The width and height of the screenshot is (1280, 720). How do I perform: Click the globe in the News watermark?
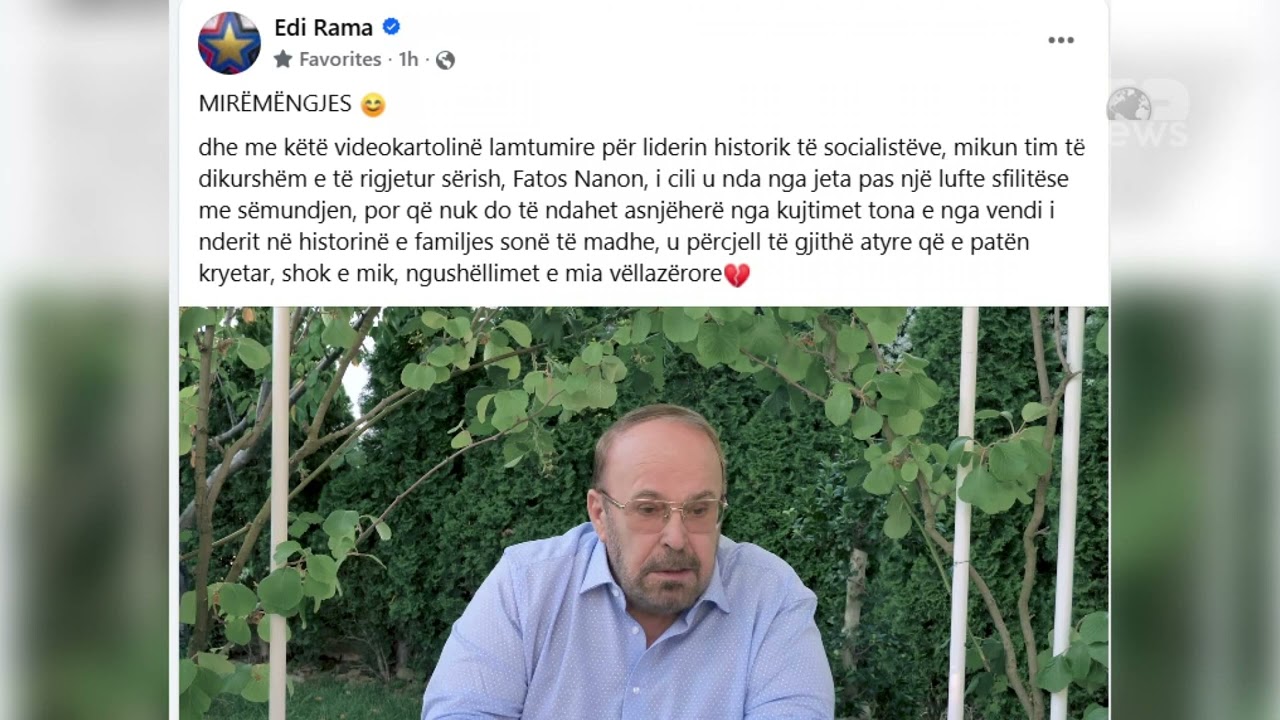click(1129, 104)
